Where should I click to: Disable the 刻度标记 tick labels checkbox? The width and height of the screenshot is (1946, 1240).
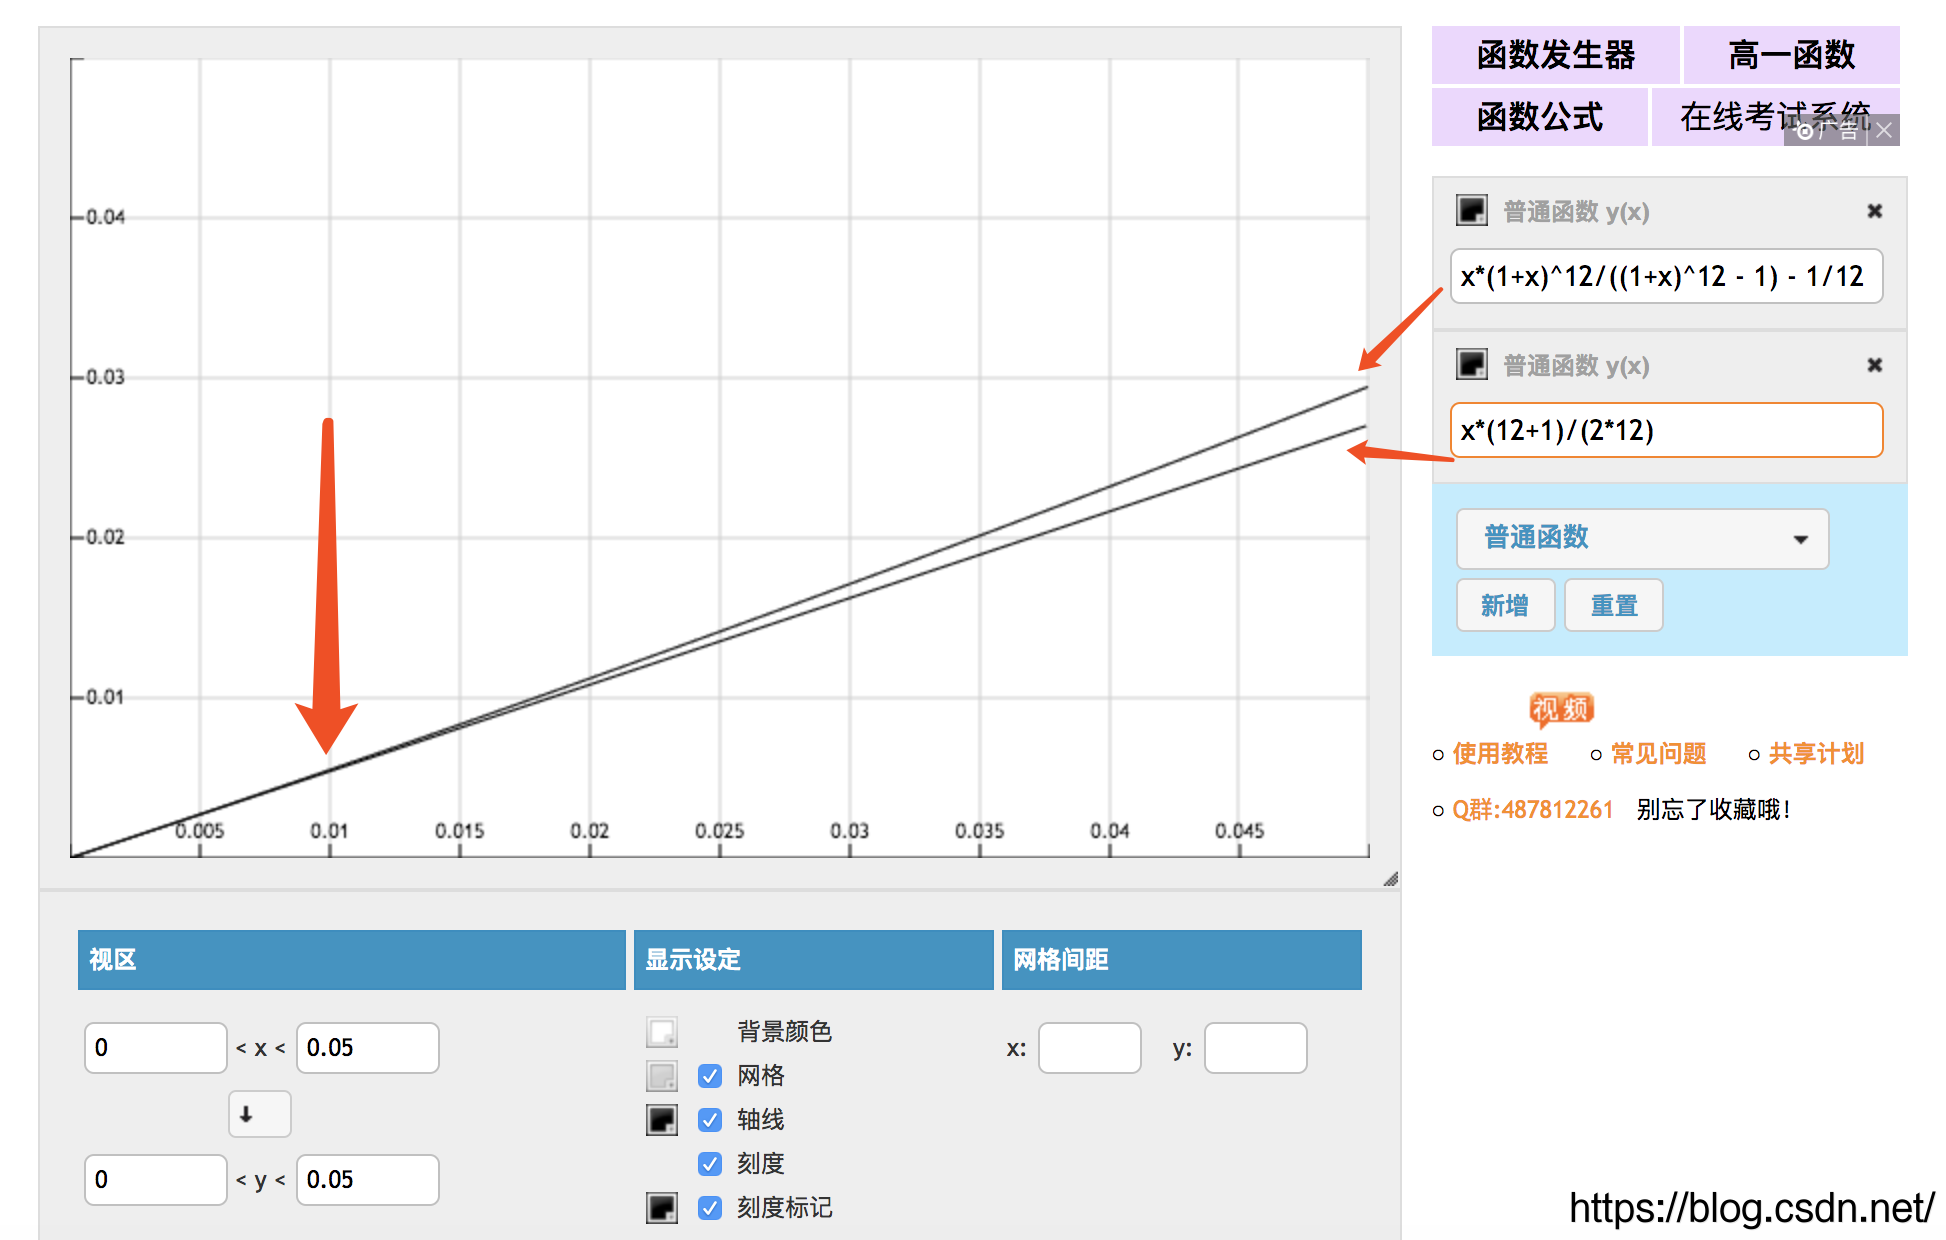(x=710, y=1208)
